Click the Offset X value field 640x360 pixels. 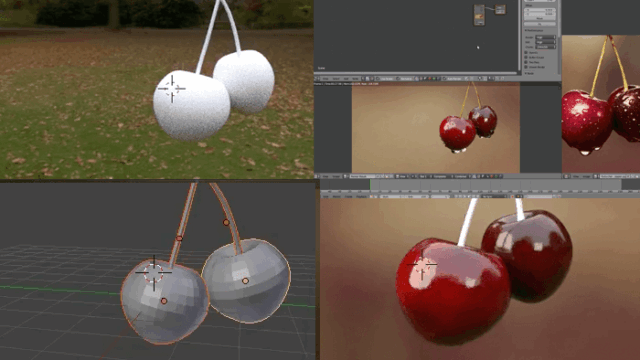point(540,10)
